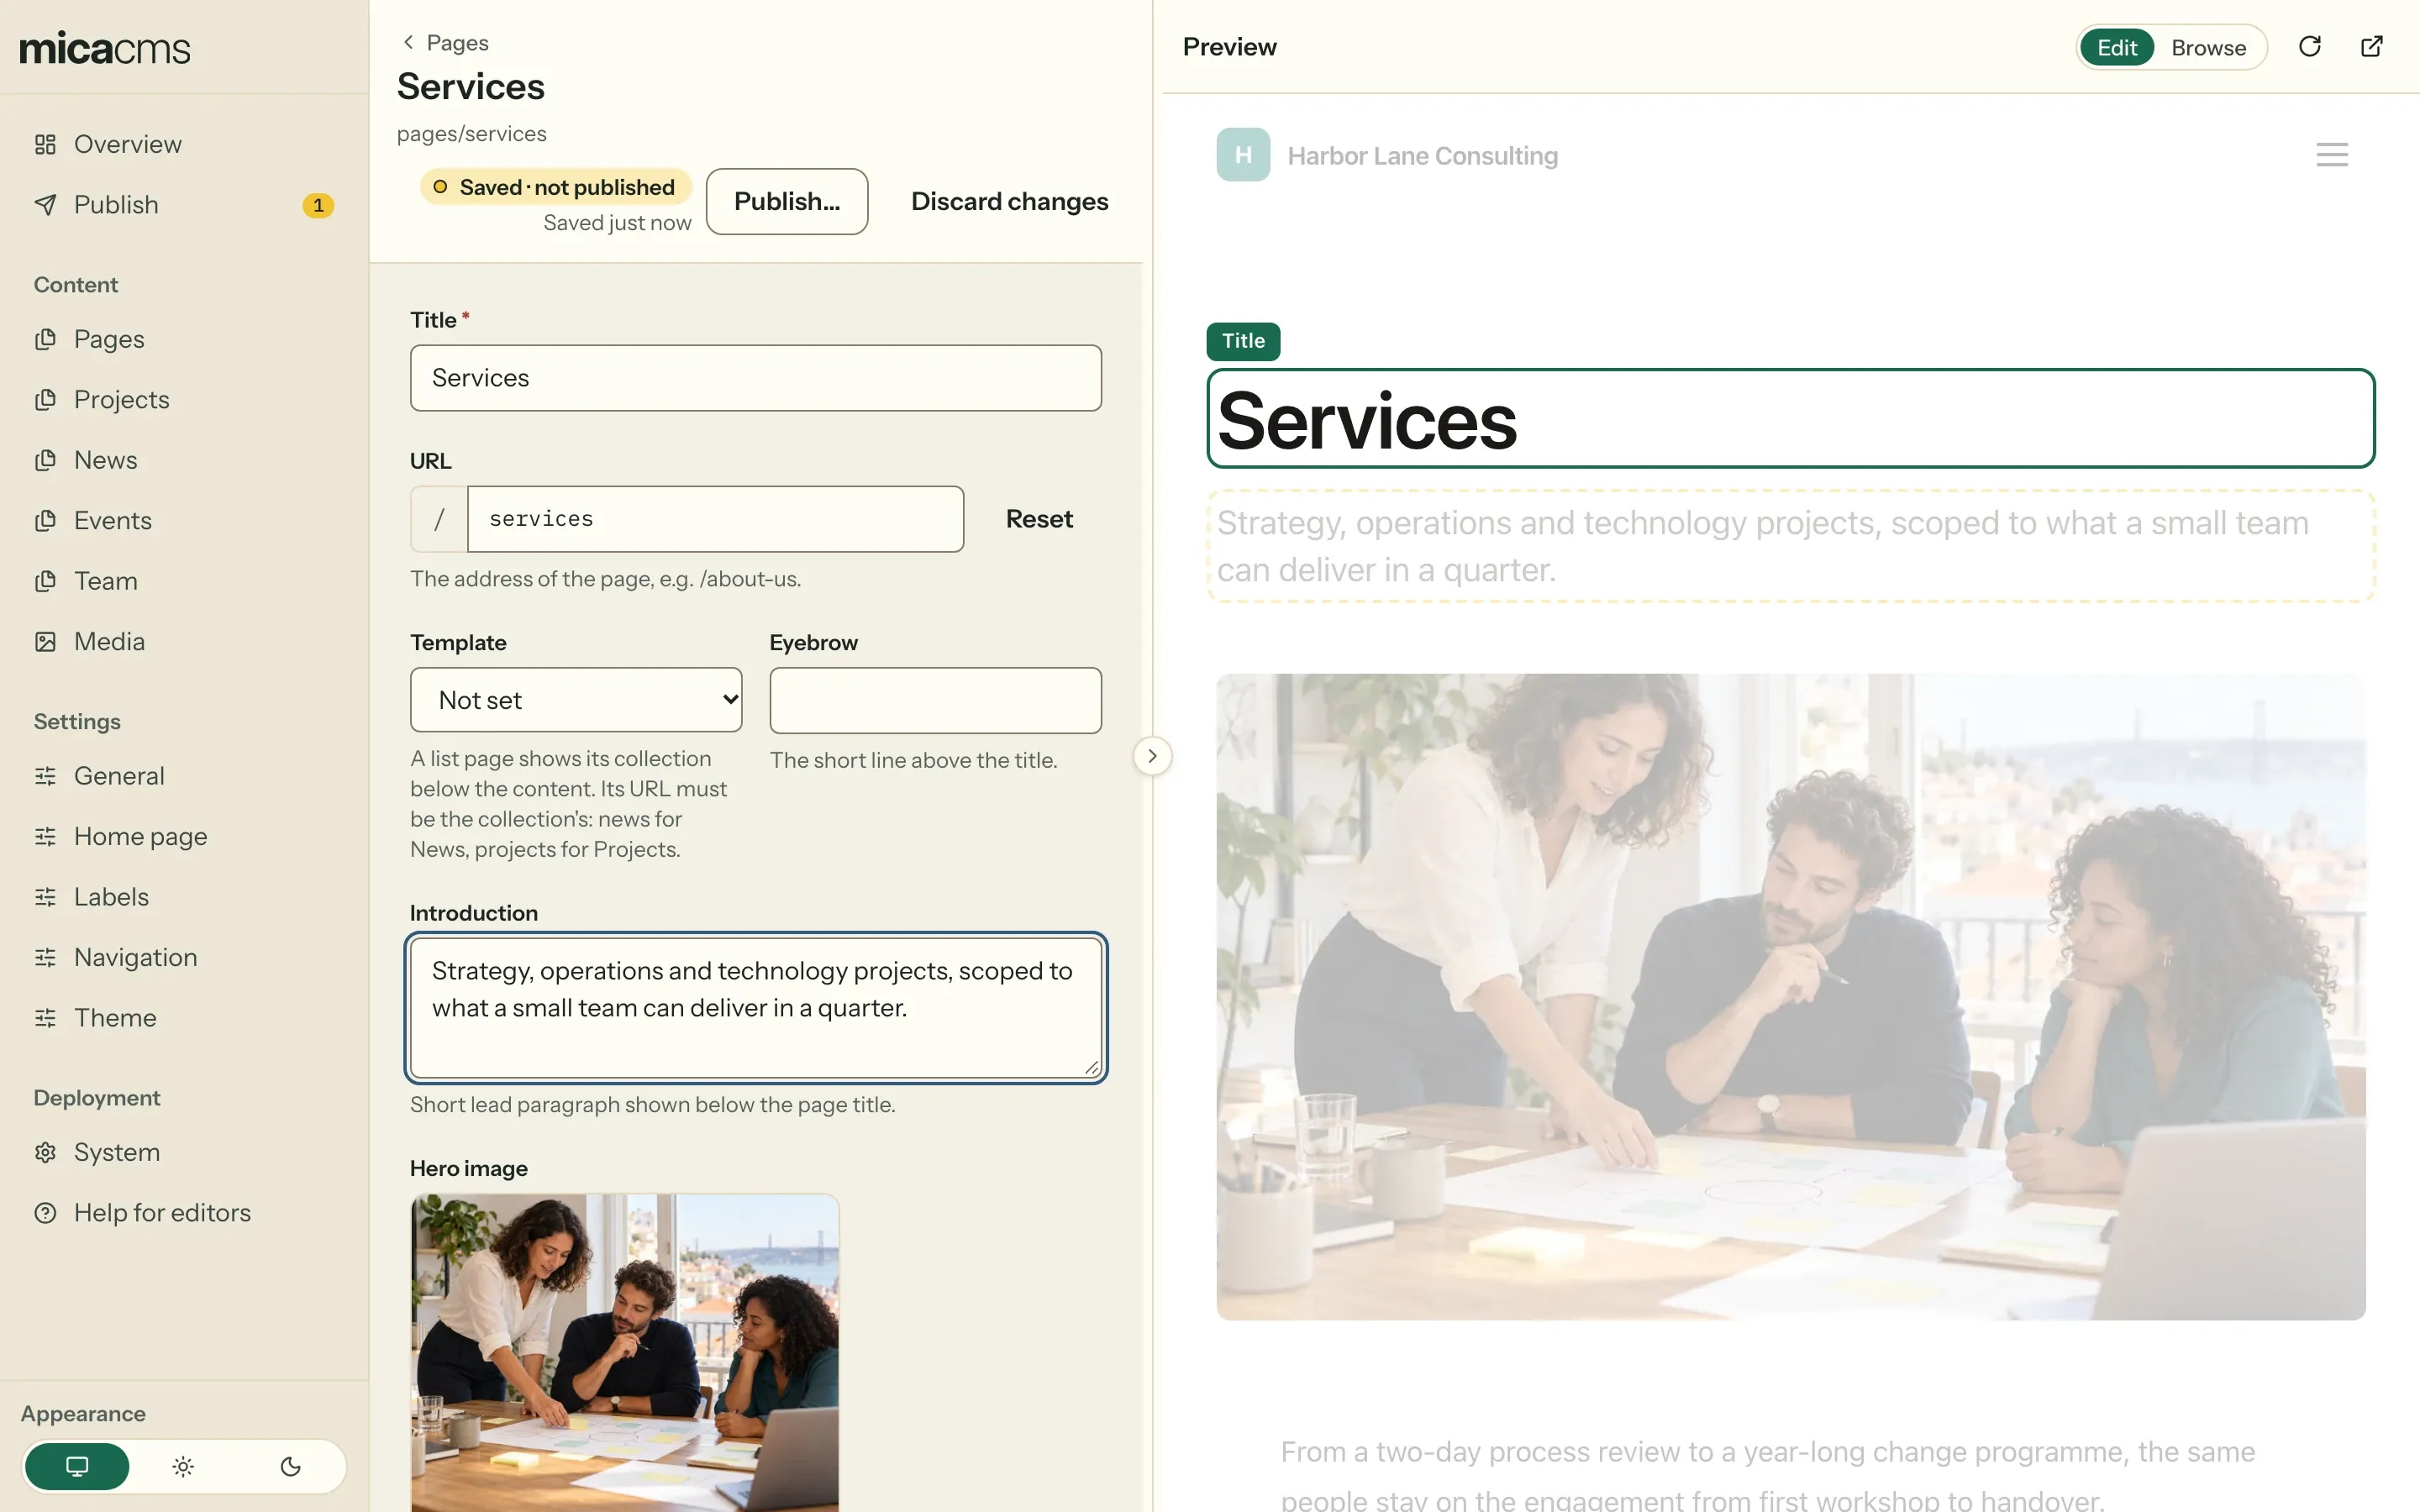
Task: Click the Theme settings icon
Action: (x=45, y=1018)
